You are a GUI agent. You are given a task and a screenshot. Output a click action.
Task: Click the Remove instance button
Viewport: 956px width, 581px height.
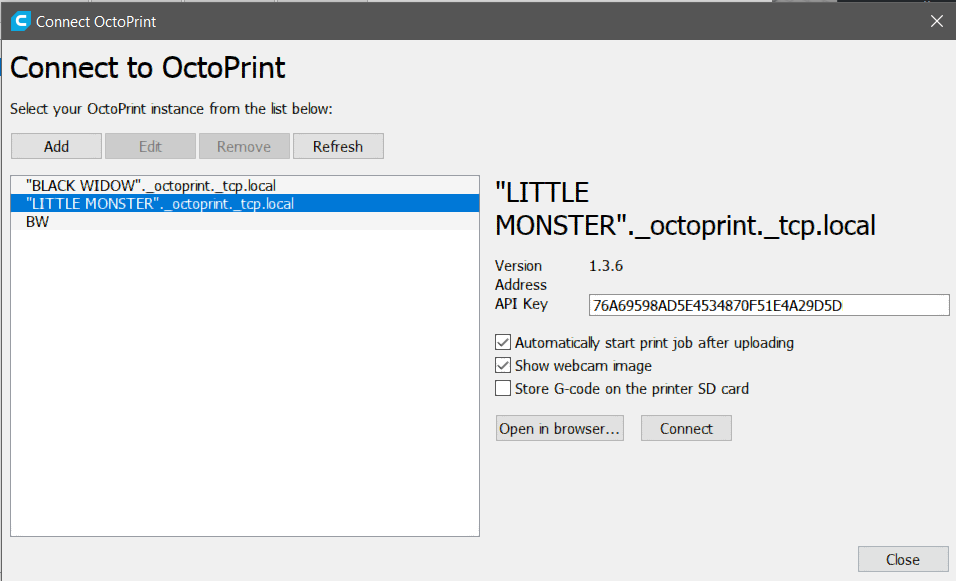[x=244, y=146]
